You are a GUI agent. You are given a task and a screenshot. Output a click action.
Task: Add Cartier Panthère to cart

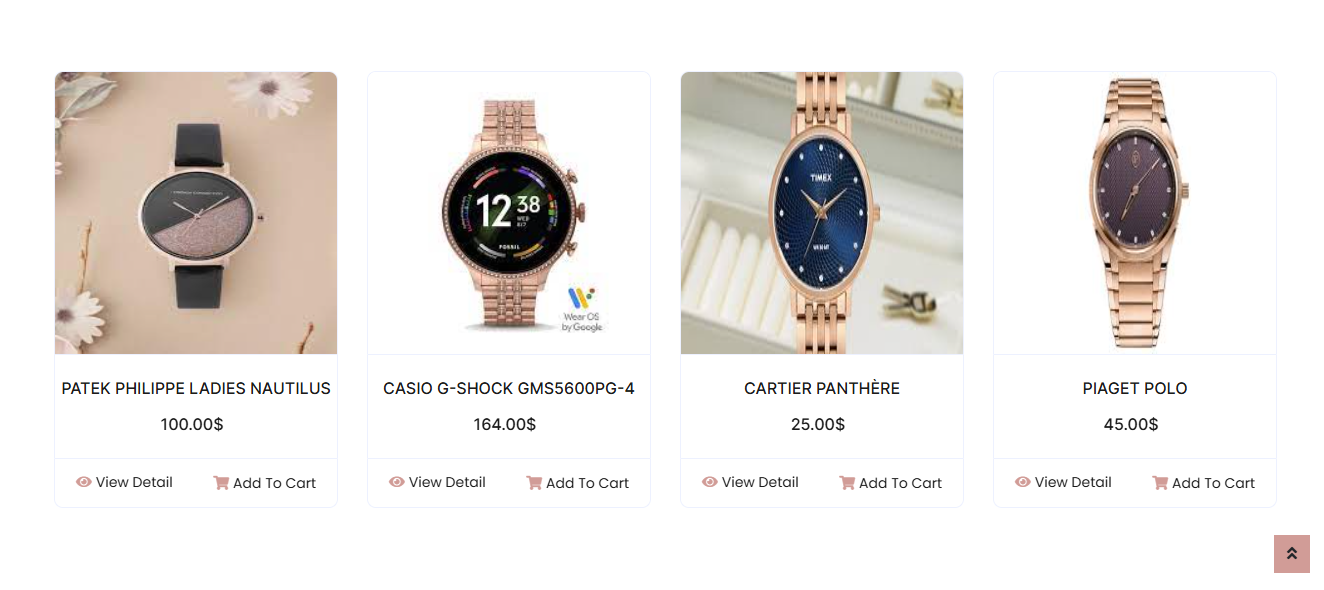point(890,483)
